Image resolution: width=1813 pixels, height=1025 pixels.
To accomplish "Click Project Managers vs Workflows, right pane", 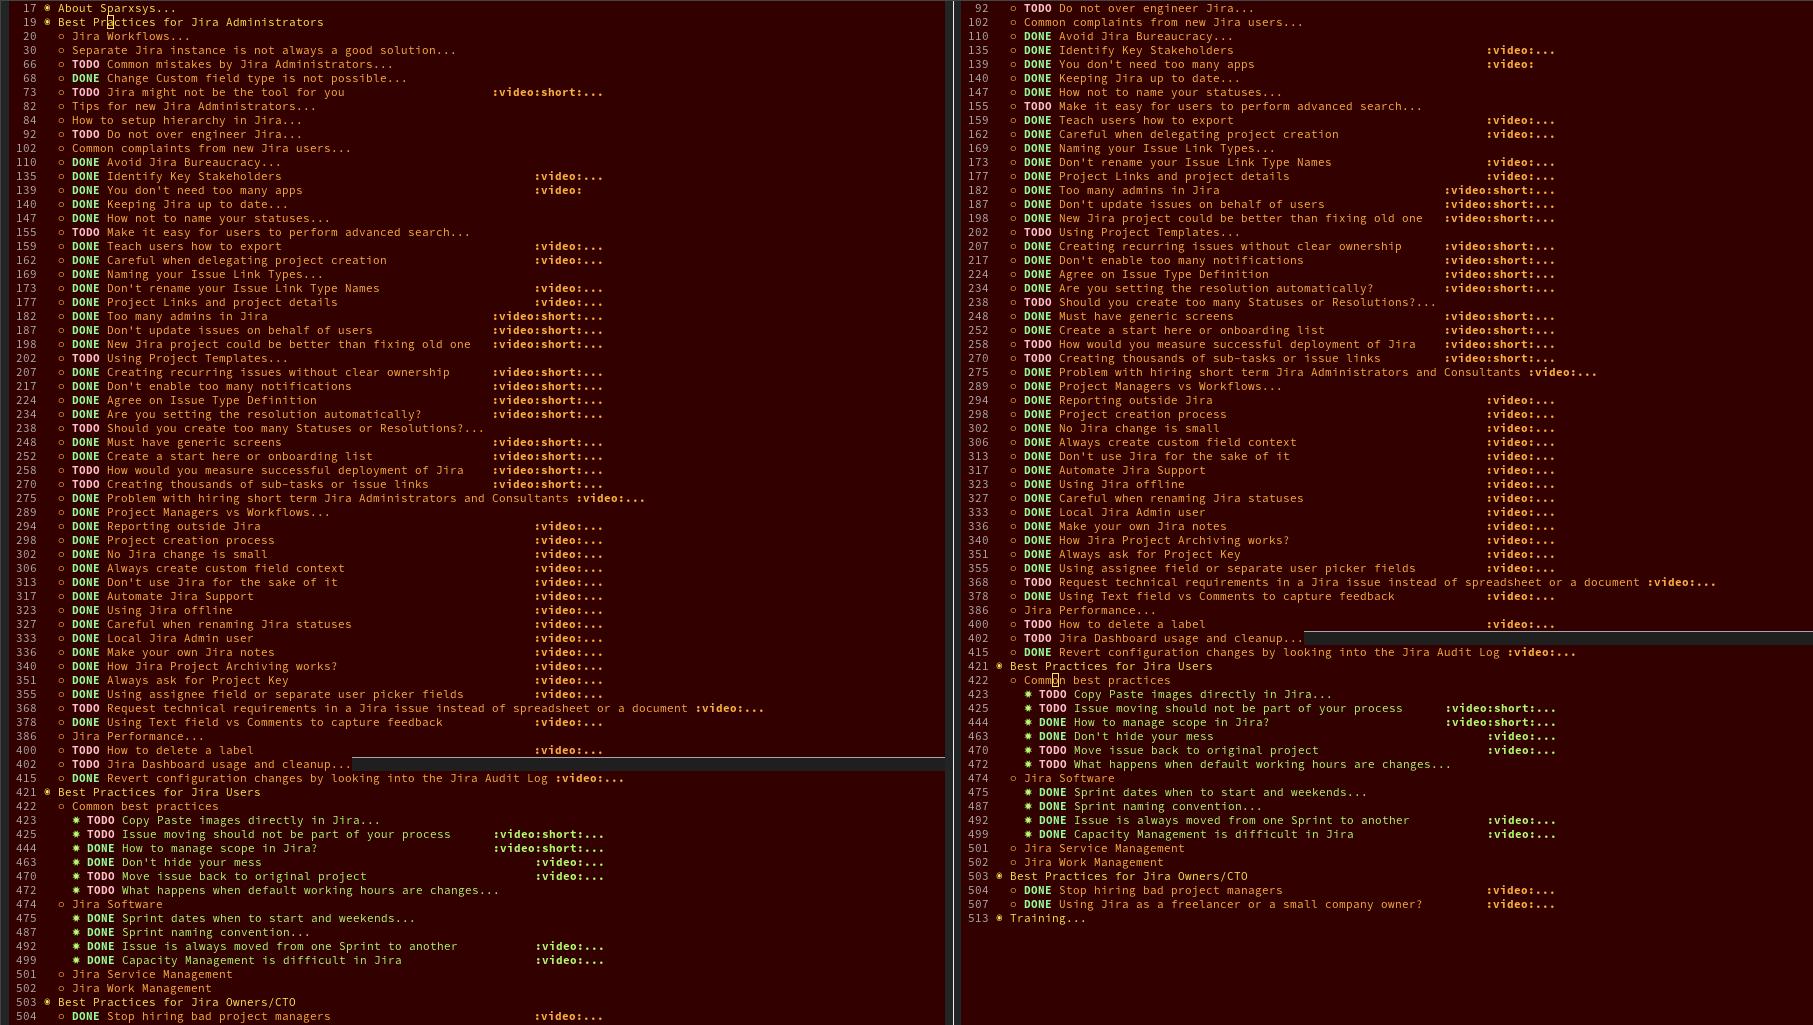I will (1169, 386).
